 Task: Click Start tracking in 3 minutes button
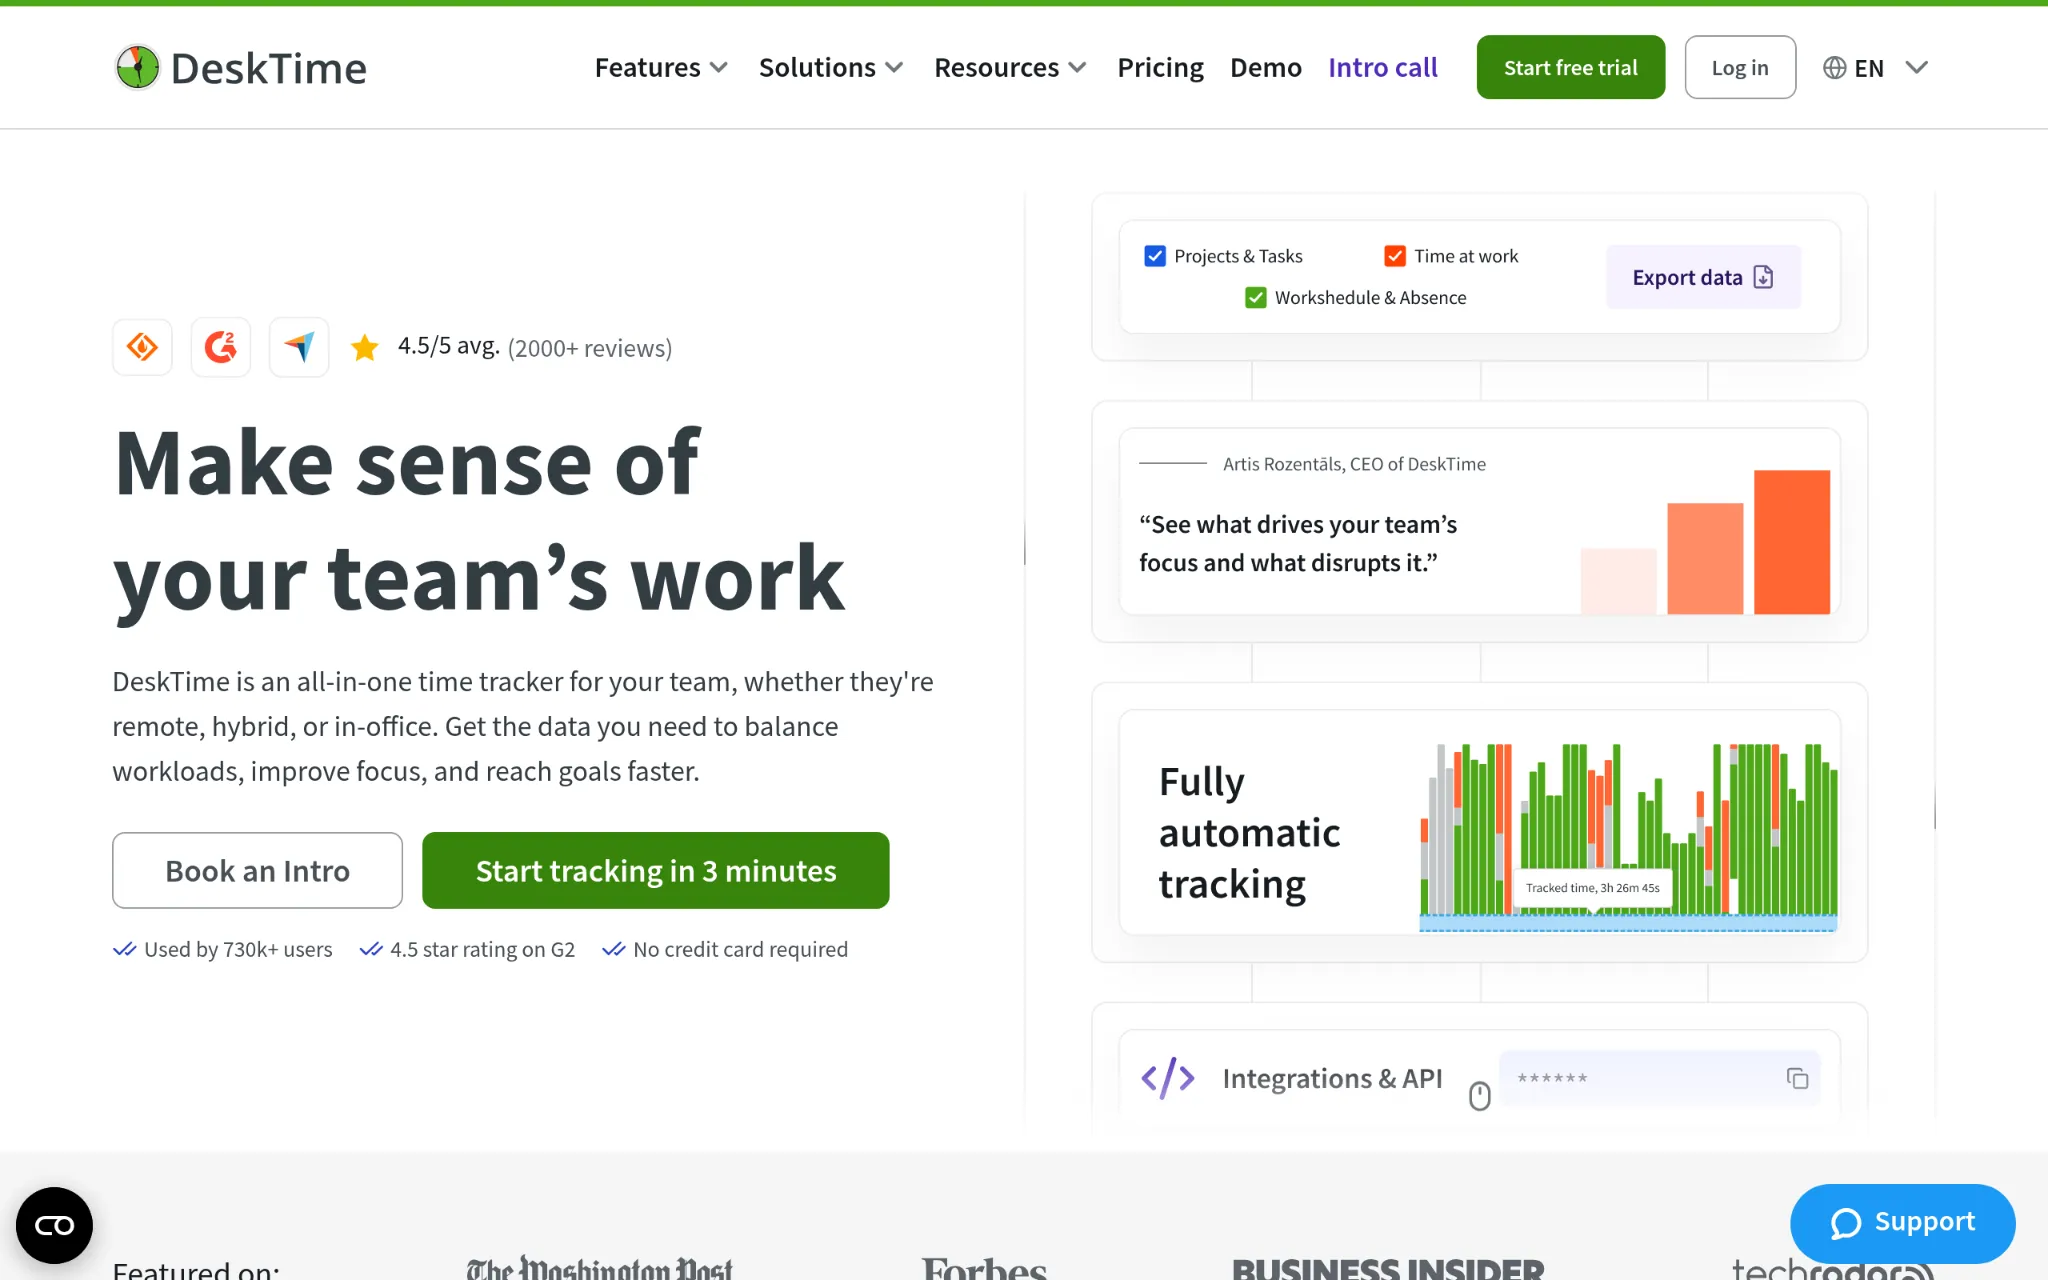click(x=656, y=870)
